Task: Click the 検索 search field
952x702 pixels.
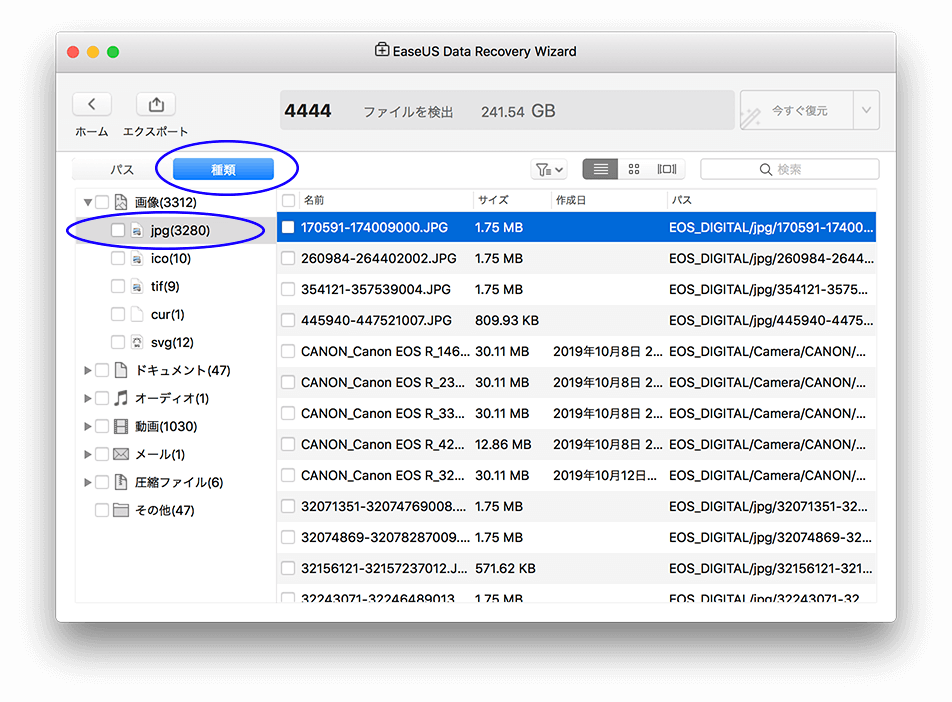Action: (789, 169)
